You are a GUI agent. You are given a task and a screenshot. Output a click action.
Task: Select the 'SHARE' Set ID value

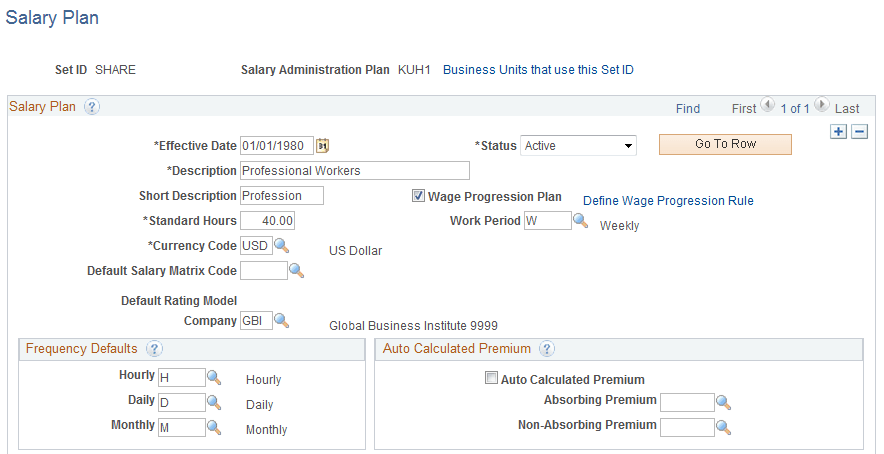tap(116, 70)
